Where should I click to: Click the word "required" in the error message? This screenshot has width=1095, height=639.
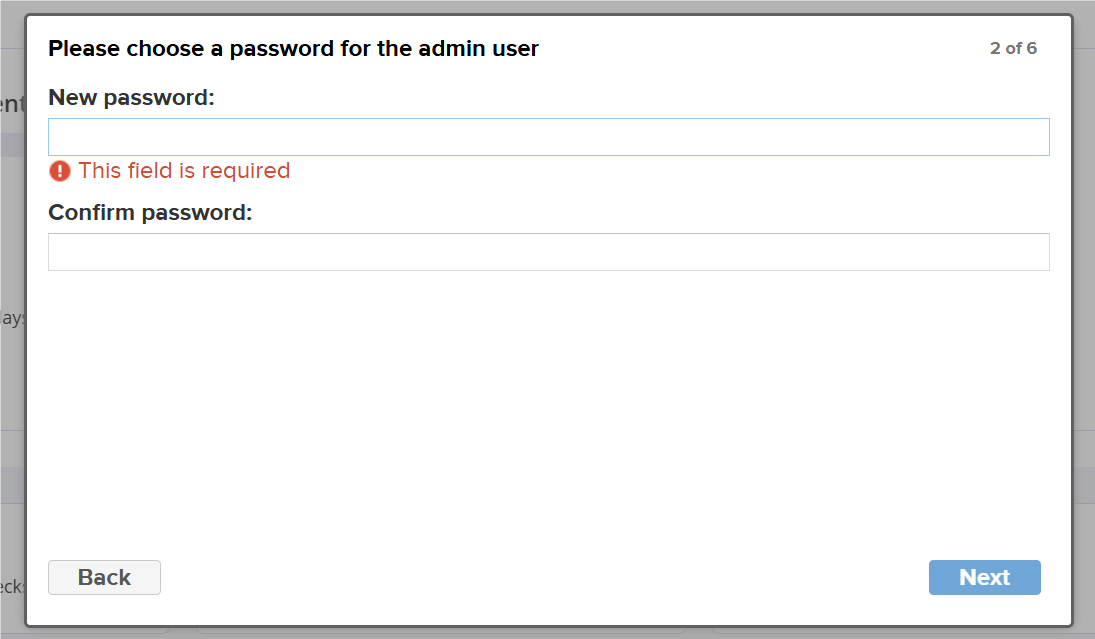click(243, 171)
